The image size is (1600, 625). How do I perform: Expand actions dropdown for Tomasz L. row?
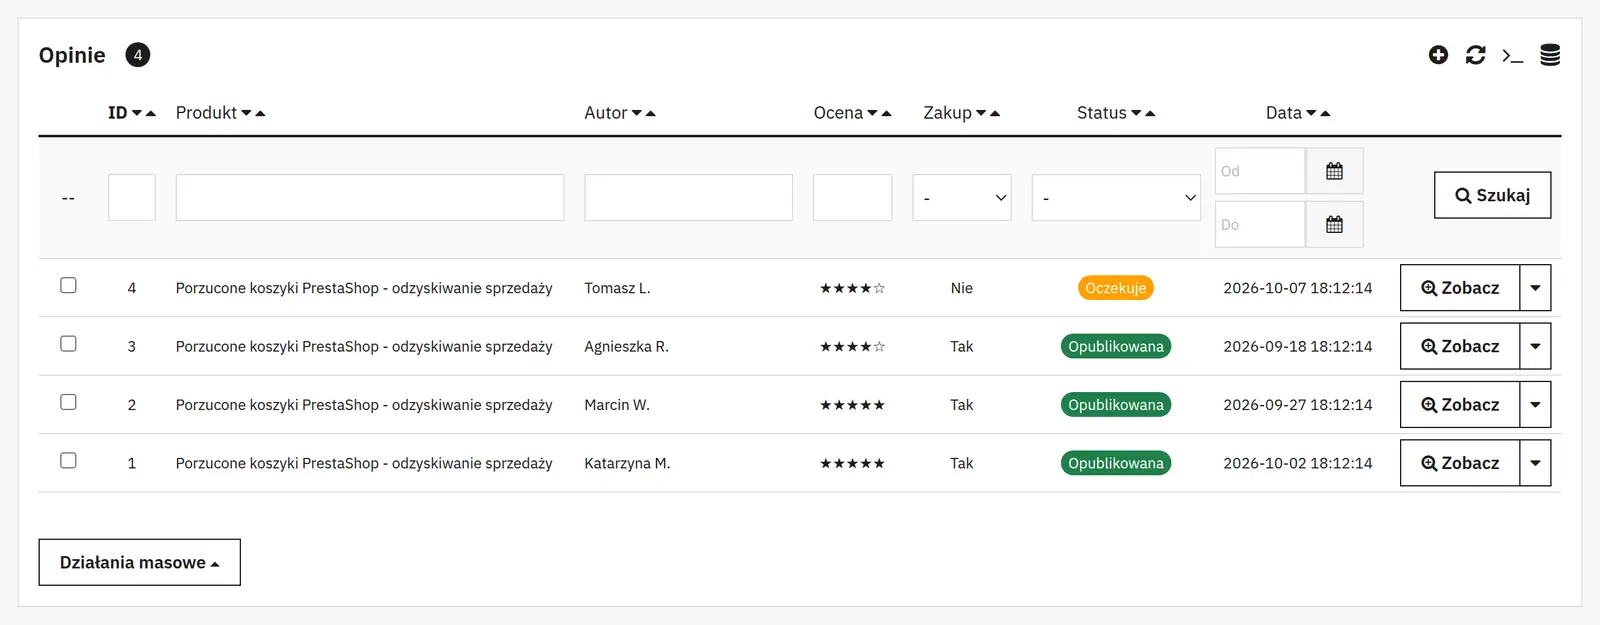tap(1535, 288)
